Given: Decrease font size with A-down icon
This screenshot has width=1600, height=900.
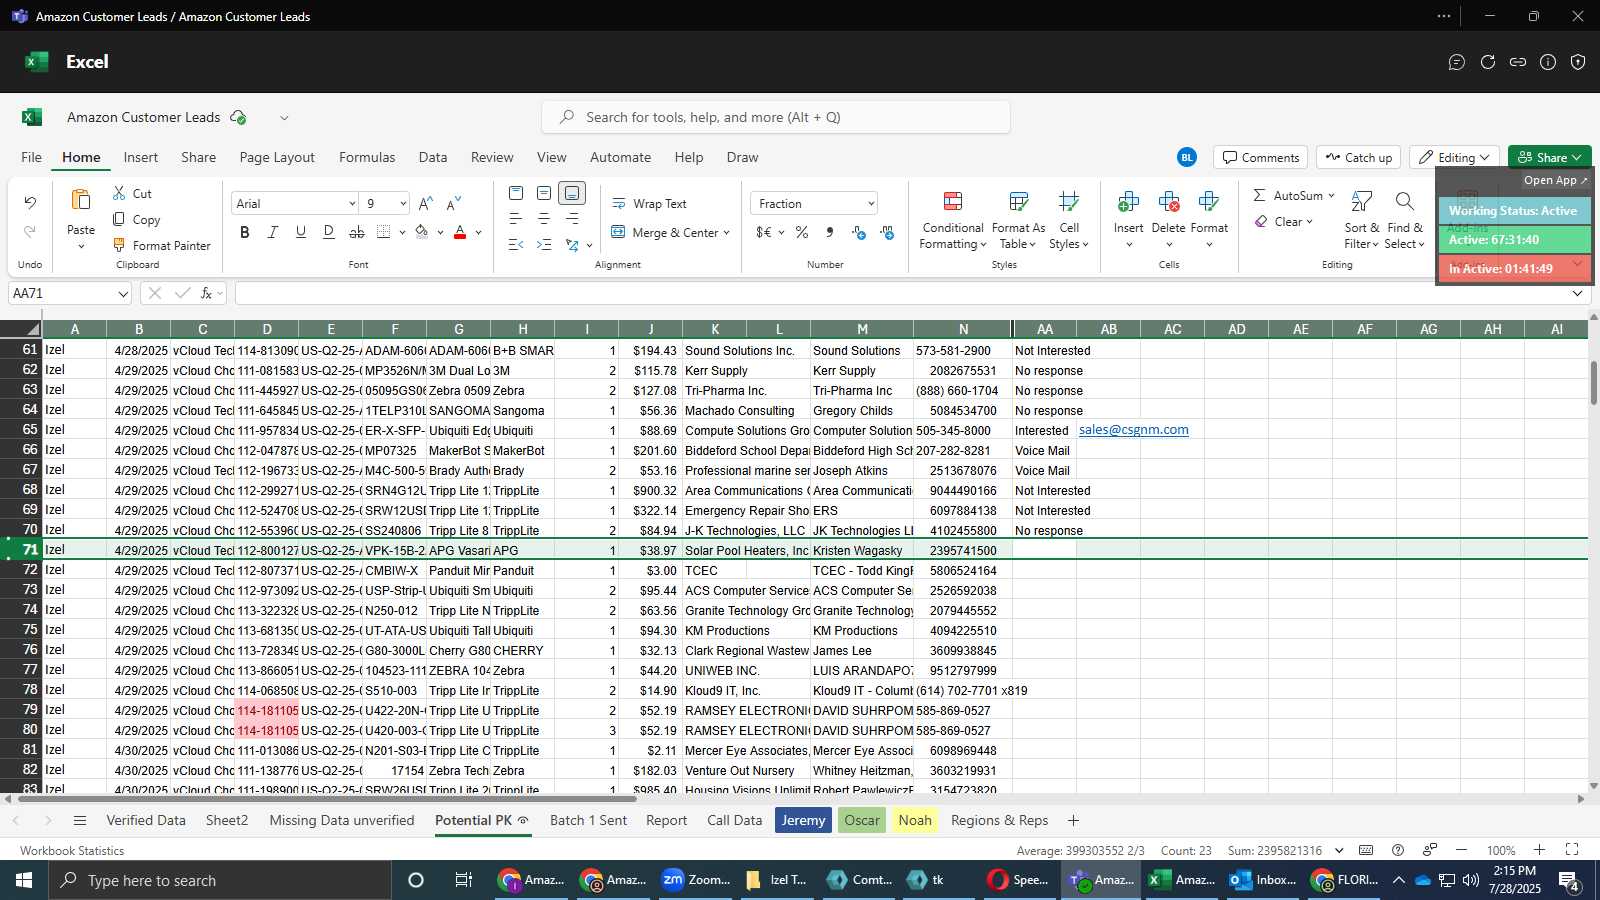Looking at the screenshot, I should point(454,203).
